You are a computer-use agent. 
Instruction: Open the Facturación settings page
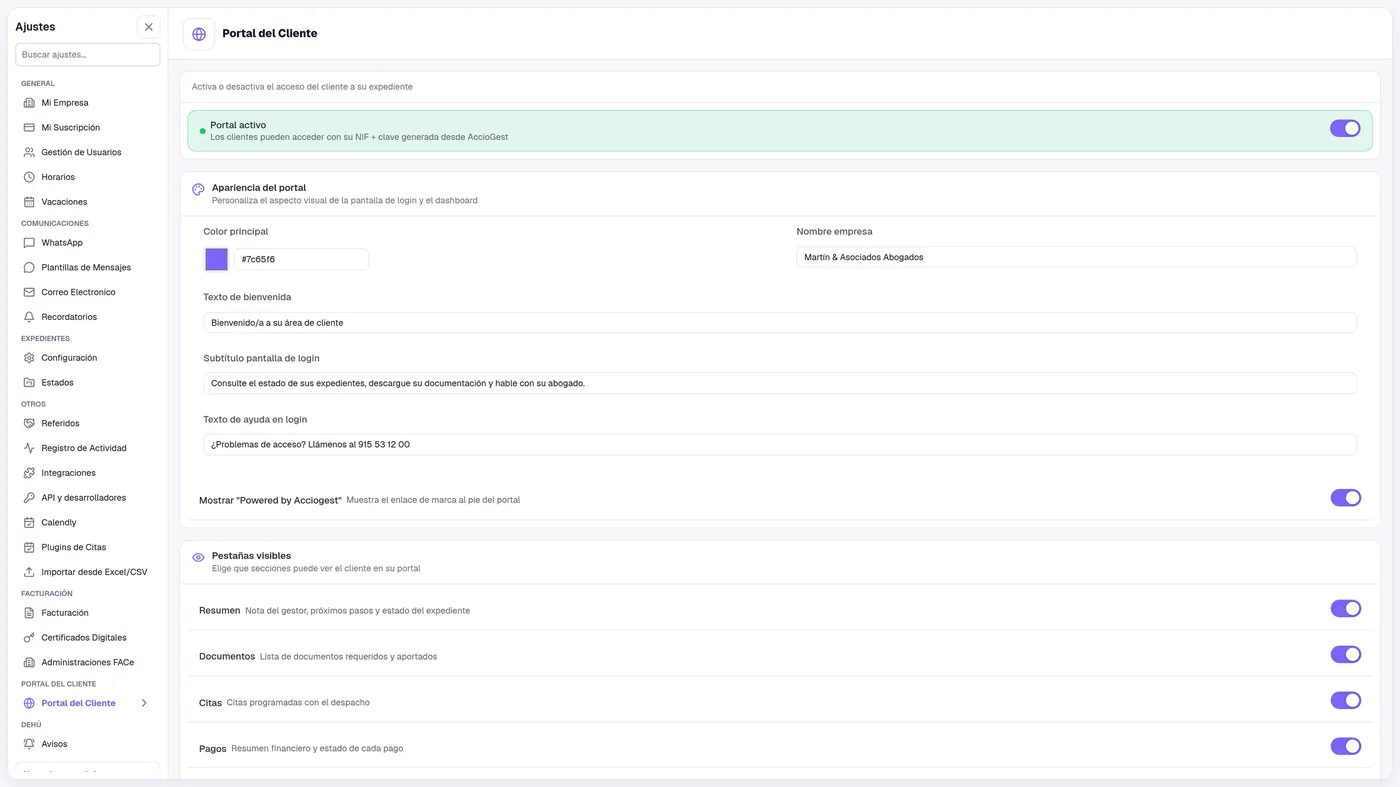click(65, 613)
